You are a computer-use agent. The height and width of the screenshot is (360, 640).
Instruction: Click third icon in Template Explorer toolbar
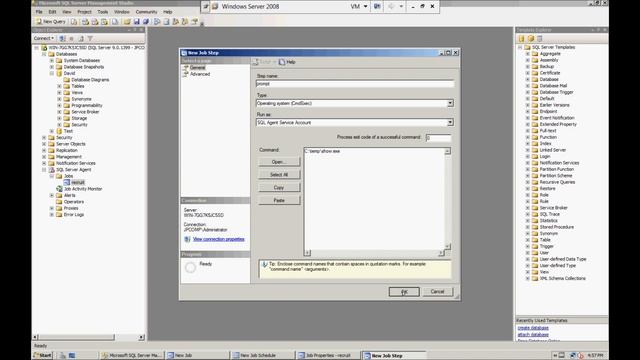tap(540, 38)
